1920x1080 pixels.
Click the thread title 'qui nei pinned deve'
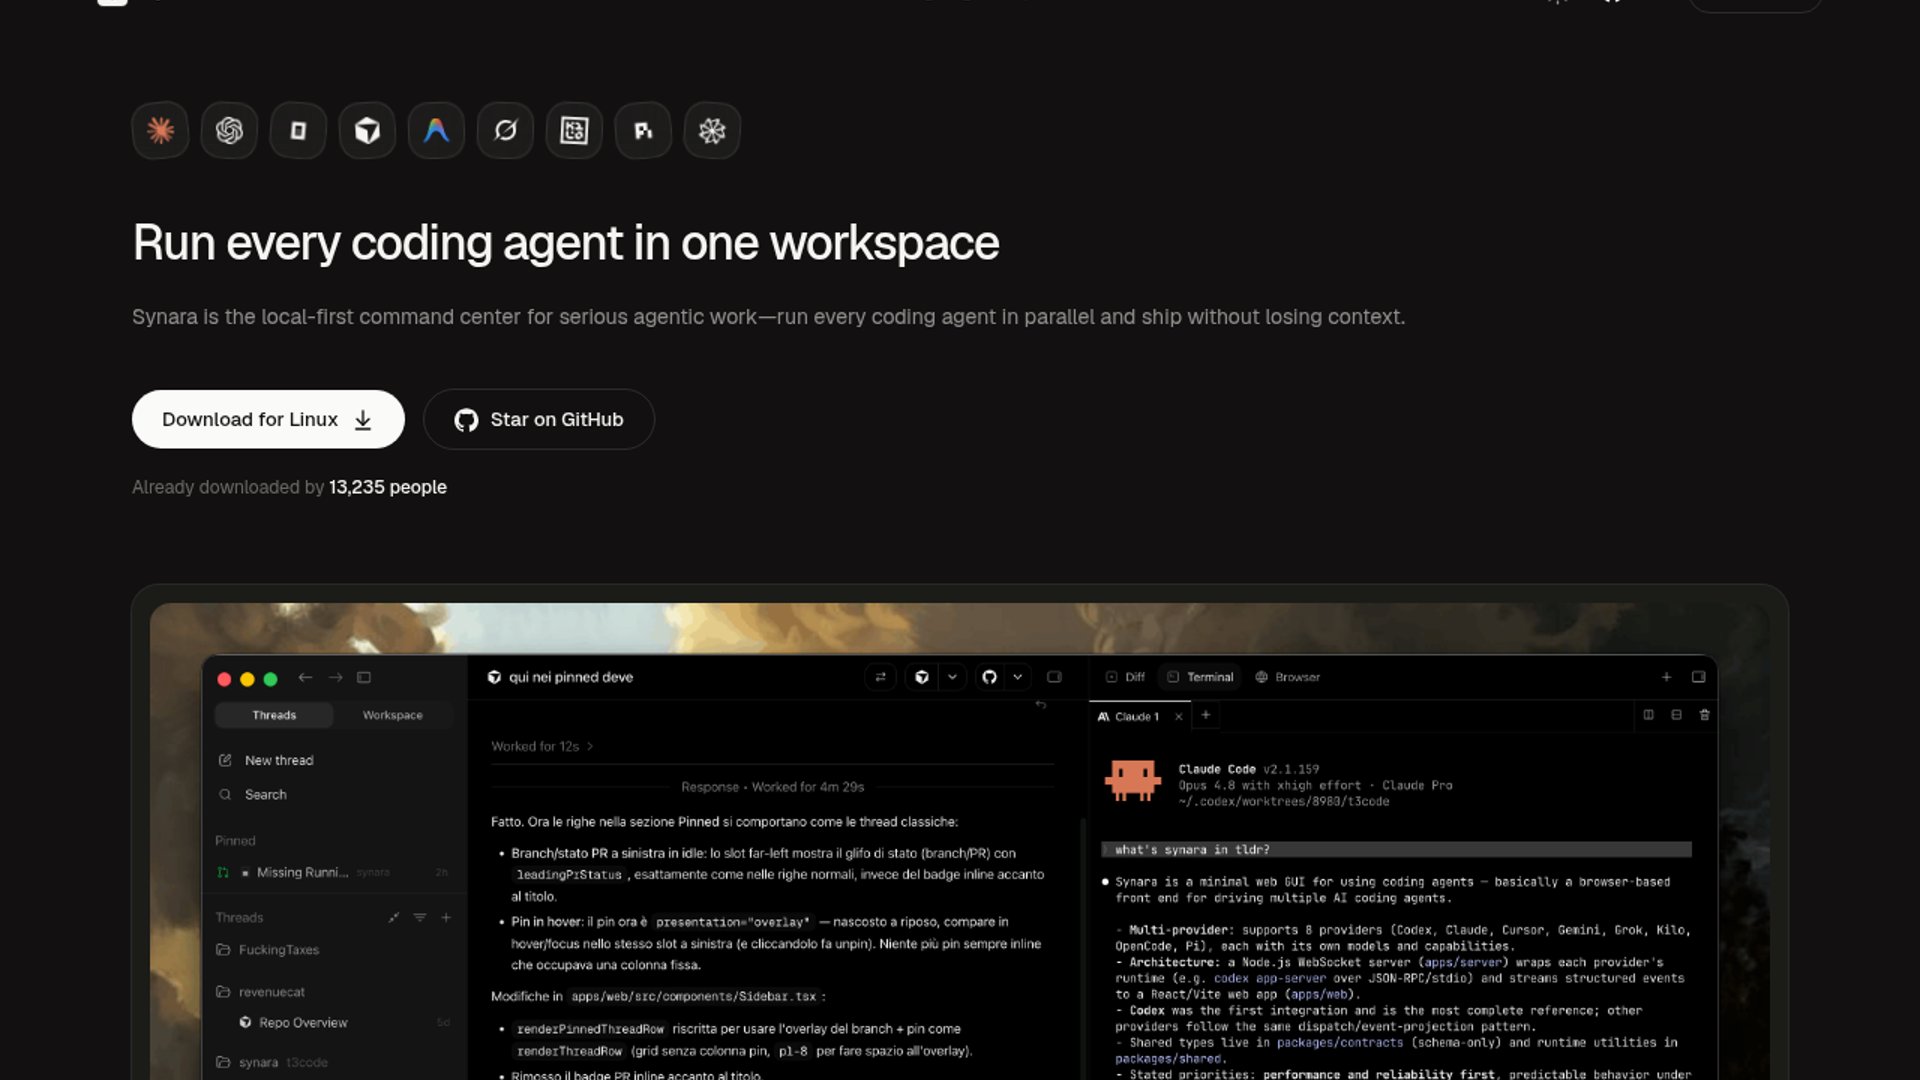pos(571,677)
